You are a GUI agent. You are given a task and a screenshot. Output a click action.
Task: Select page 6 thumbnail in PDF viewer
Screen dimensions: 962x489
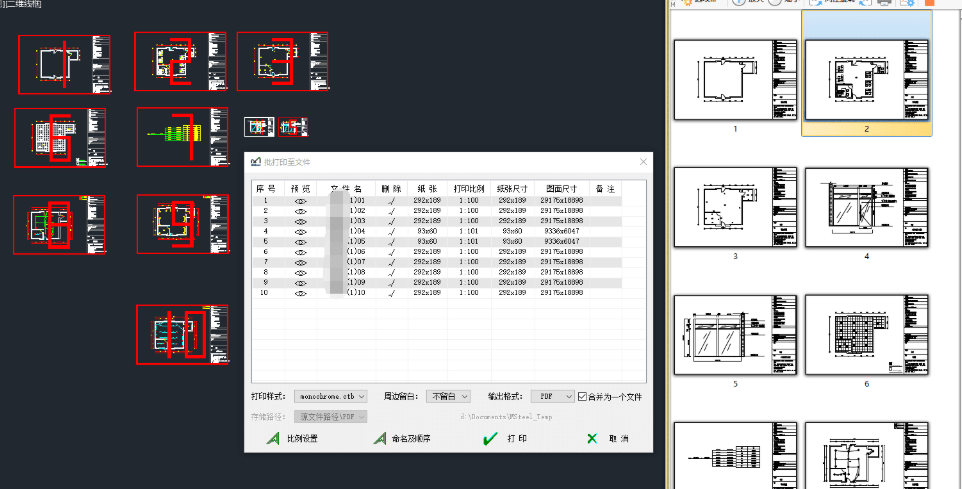866,335
